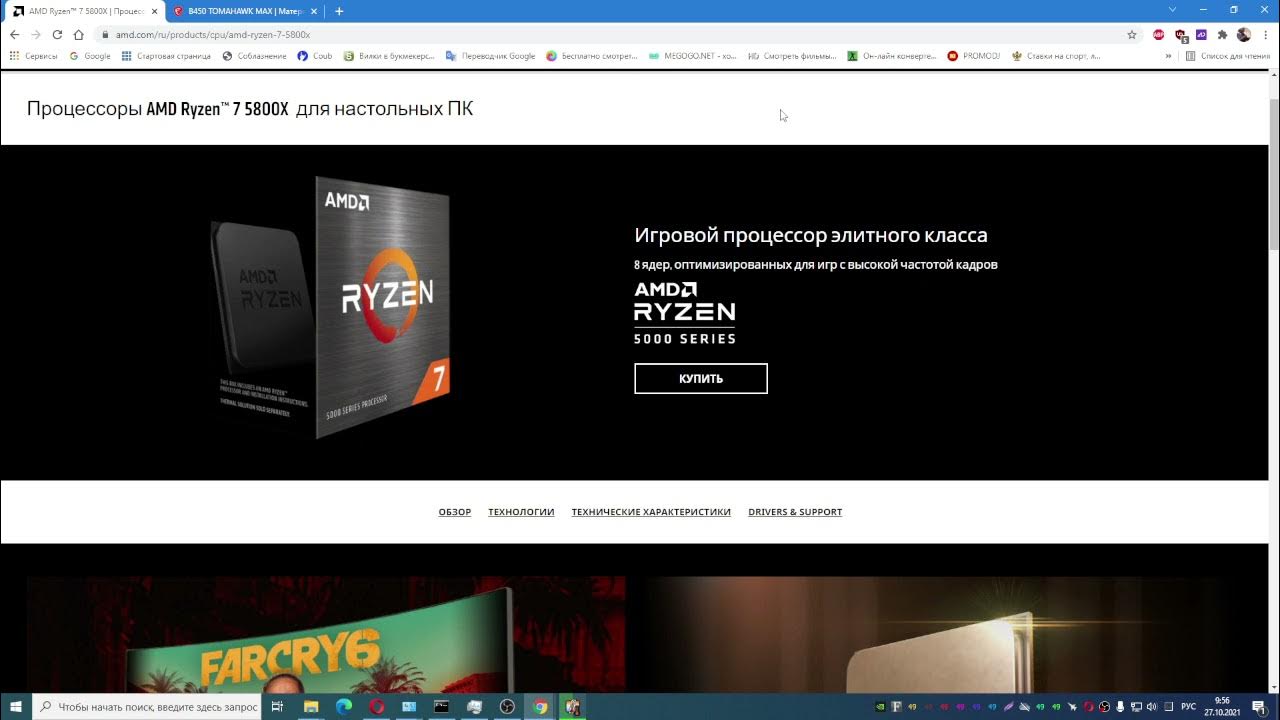Click the AMD Ryzen 5000 Series logo
Image resolution: width=1280 pixels, height=720 pixels.
[685, 313]
